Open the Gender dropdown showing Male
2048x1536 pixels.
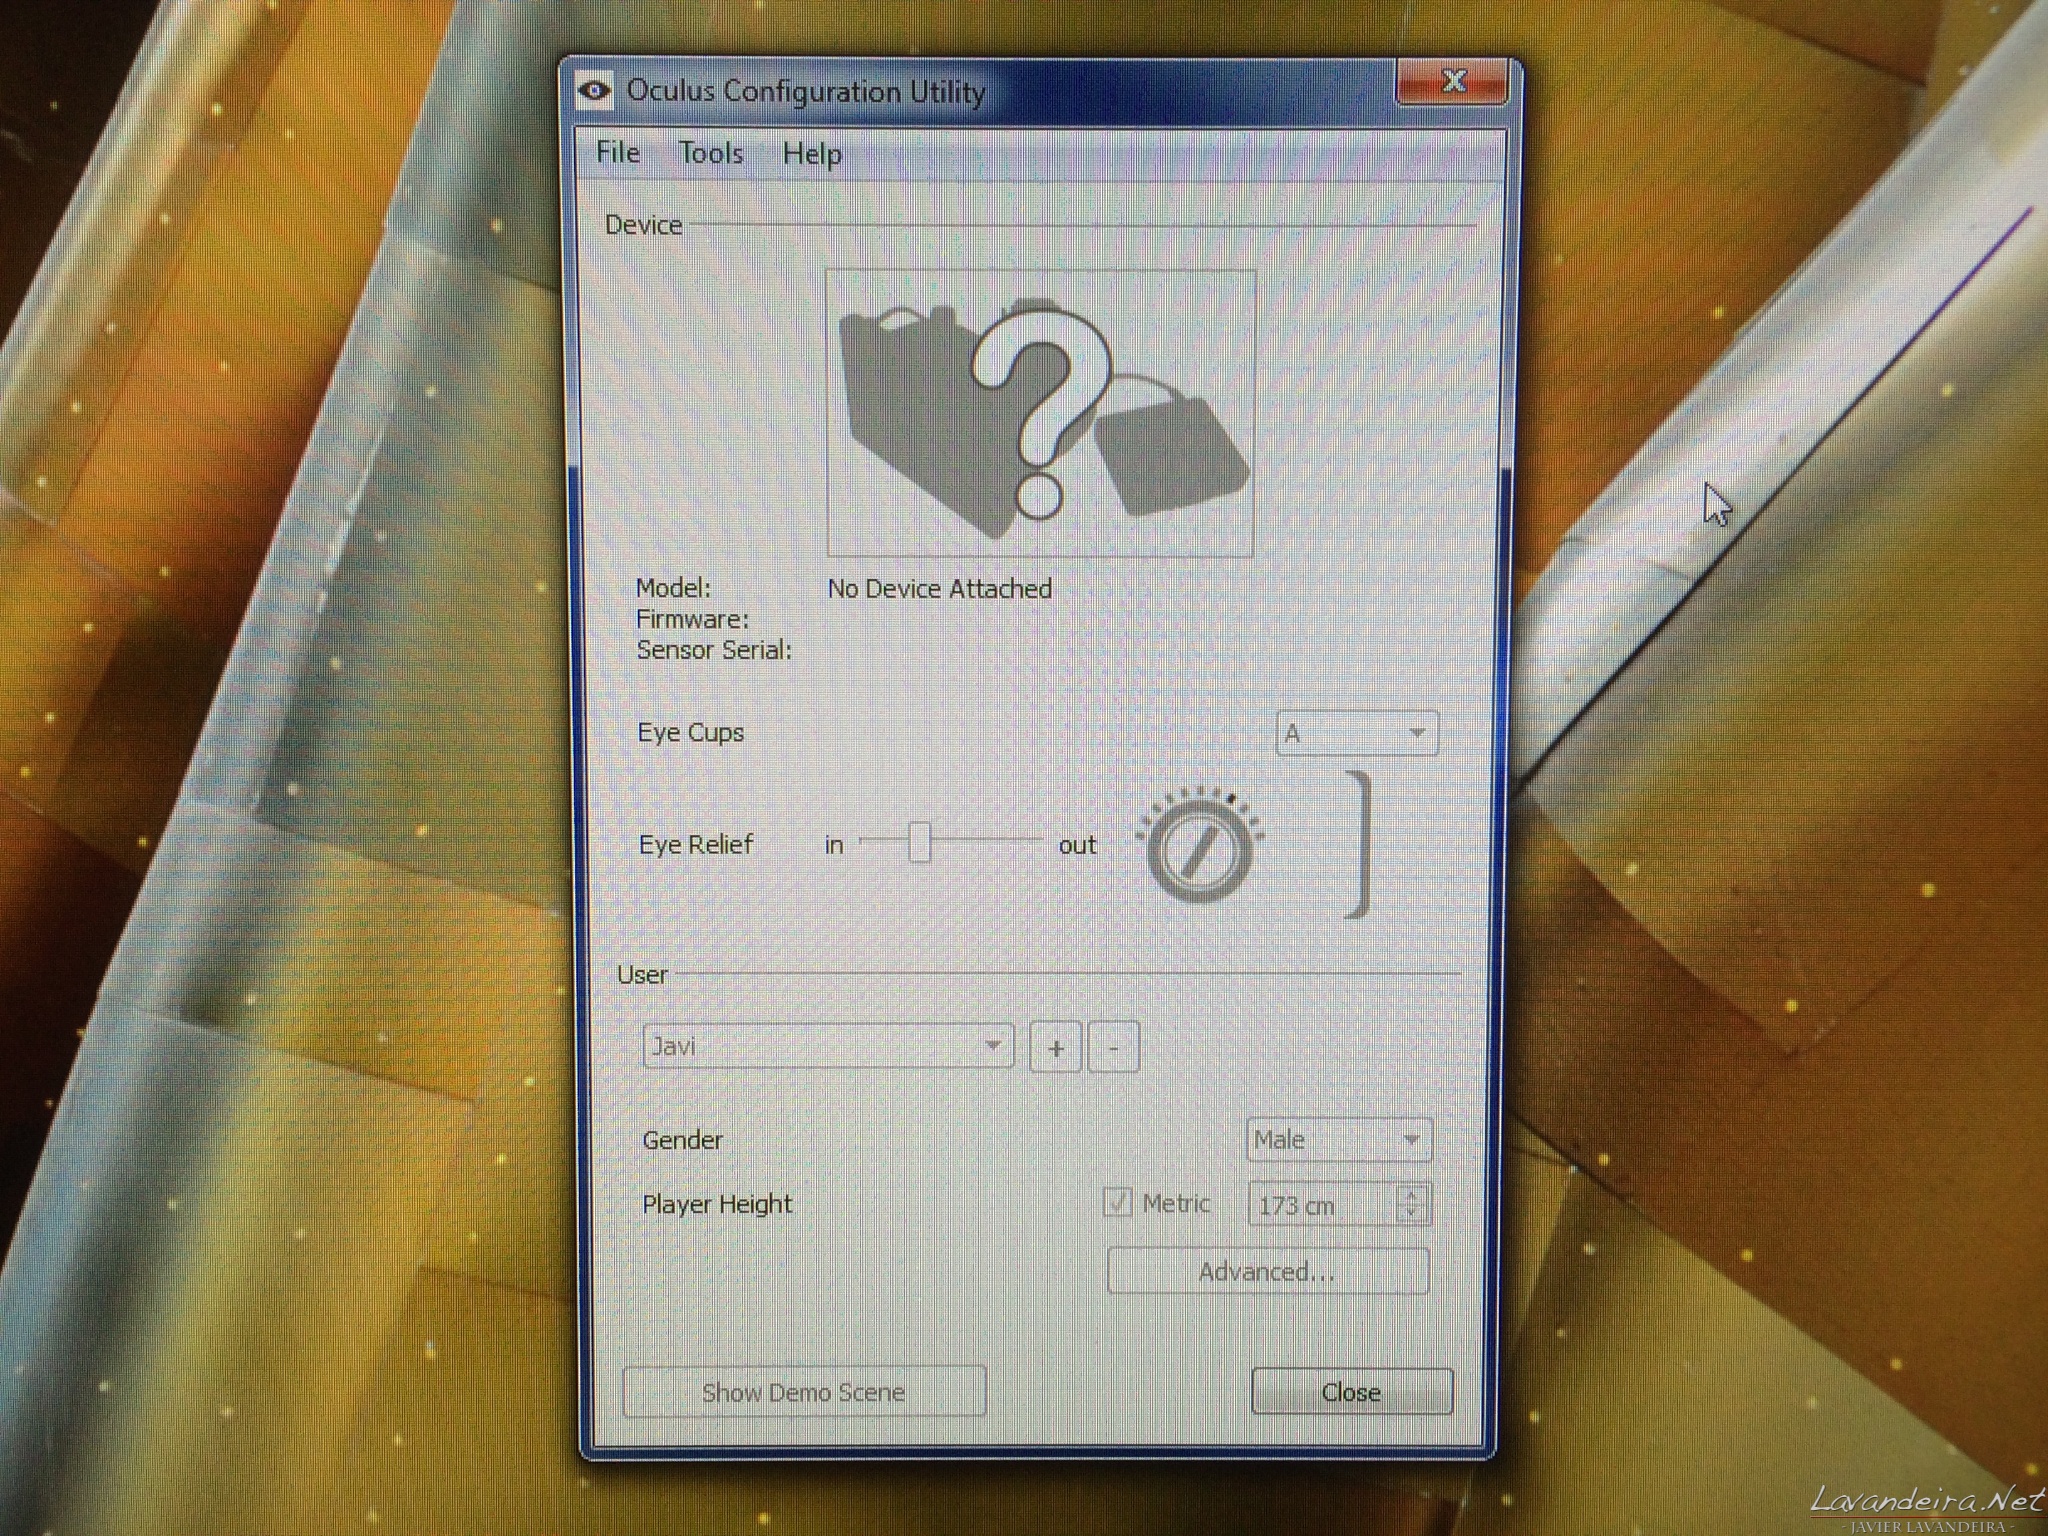1338,1140
